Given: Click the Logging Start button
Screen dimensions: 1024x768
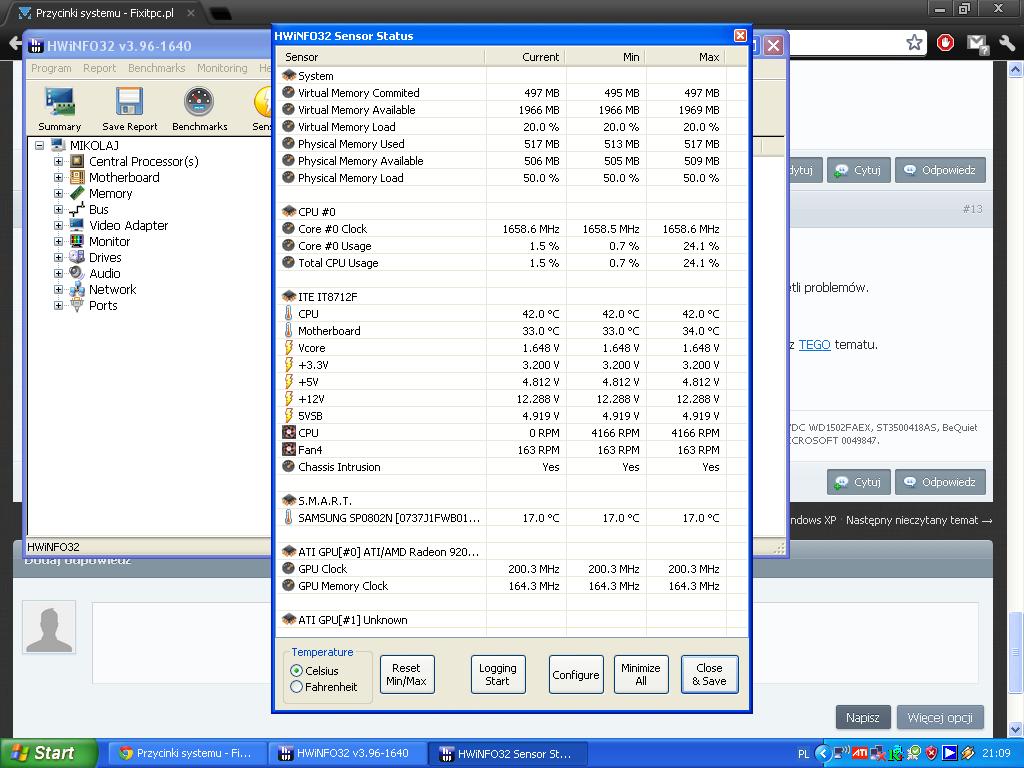Looking at the screenshot, I should coord(498,675).
